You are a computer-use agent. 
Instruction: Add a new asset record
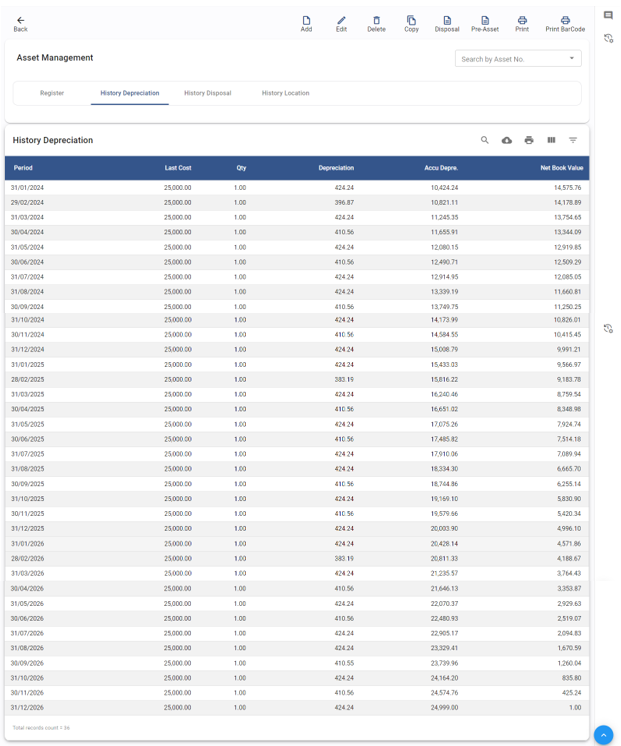tap(306, 23)
